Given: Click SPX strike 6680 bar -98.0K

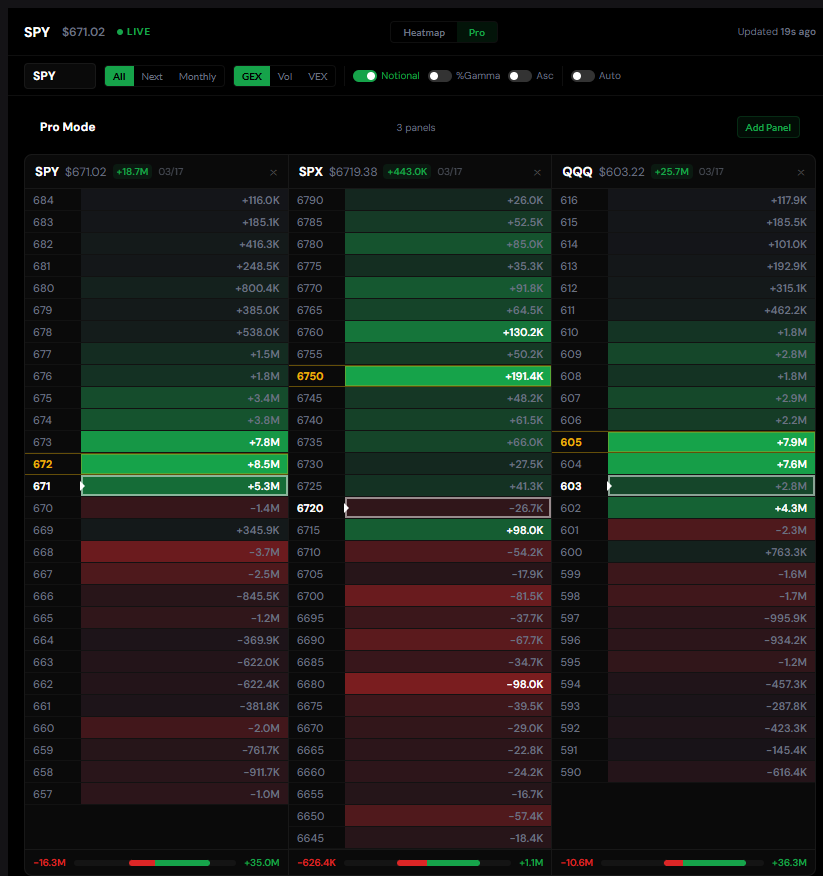Looking at the screenshot, I should pyautogui.click(x=448, y=684).
